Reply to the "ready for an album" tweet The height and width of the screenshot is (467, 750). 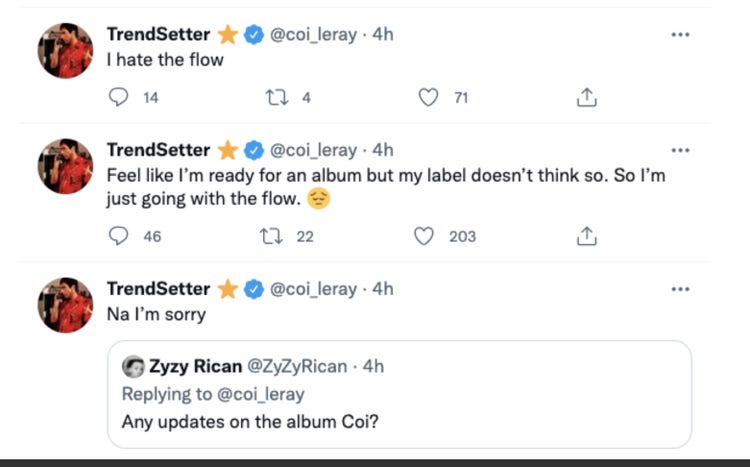pyautogui.click(x=118, y=236)
